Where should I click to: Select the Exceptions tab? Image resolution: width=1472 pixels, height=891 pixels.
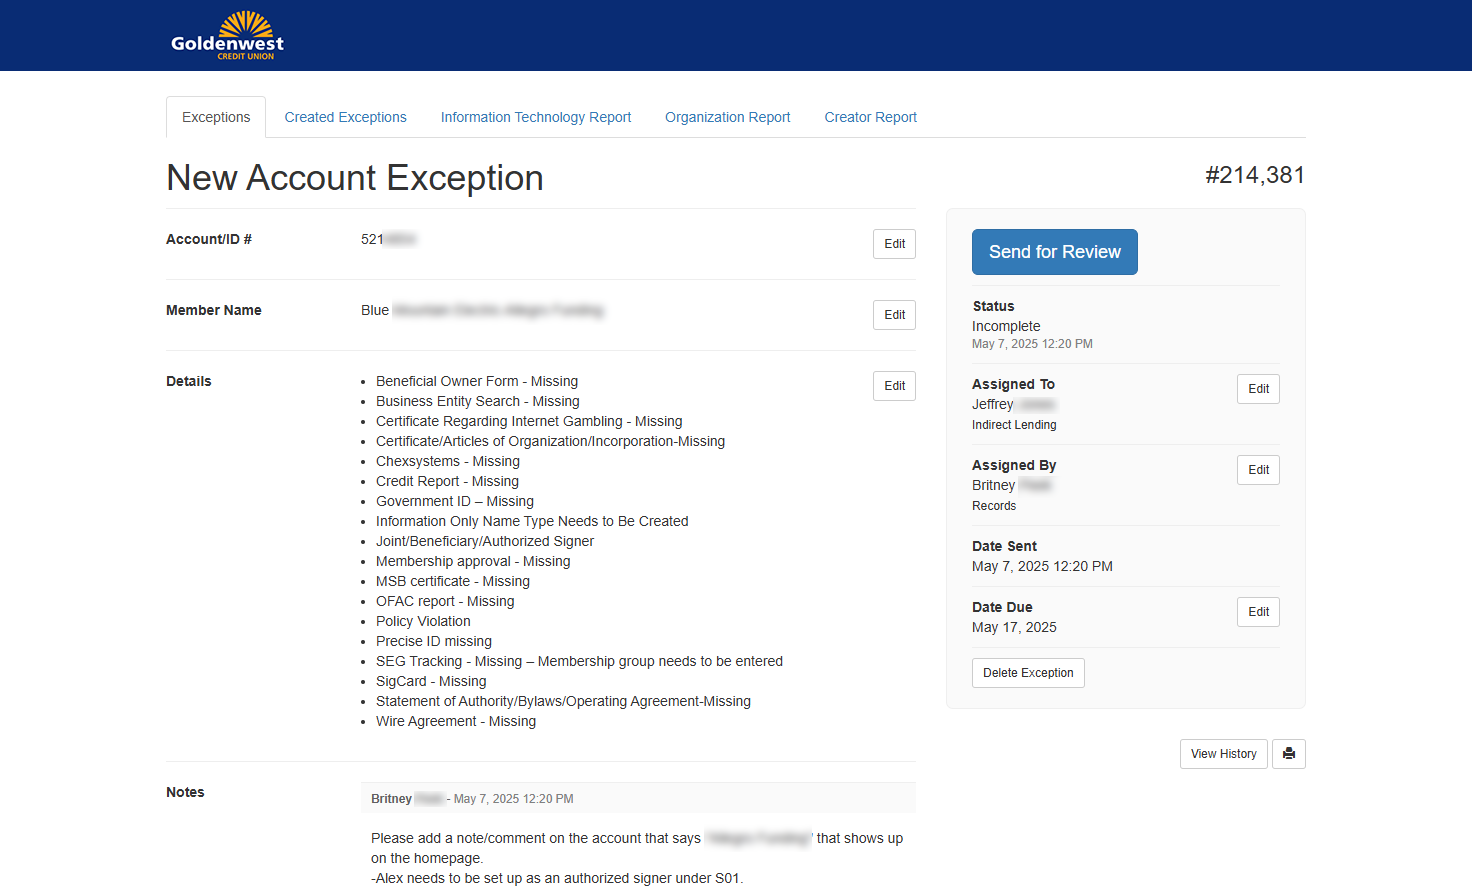215,117
